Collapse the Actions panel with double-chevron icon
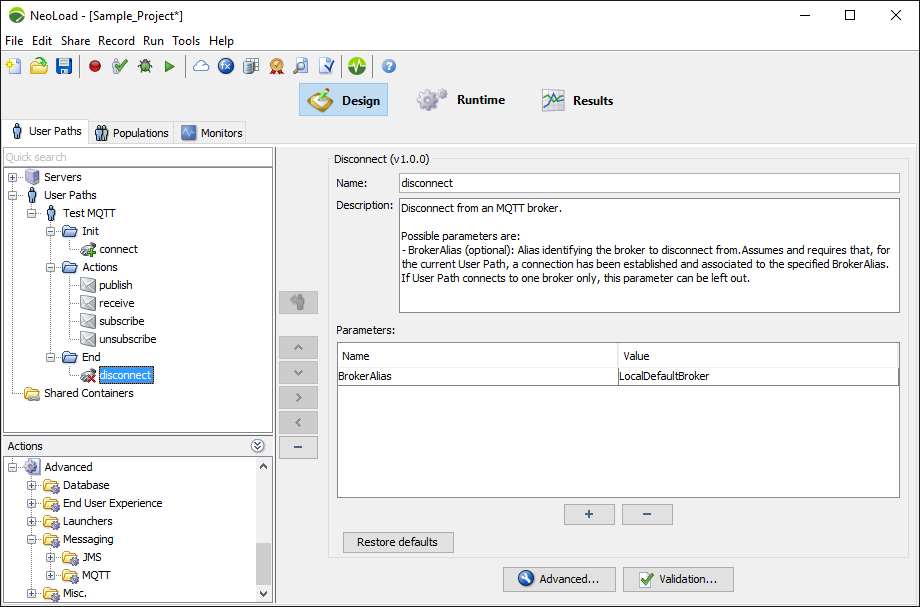 [x=258, y=446]
